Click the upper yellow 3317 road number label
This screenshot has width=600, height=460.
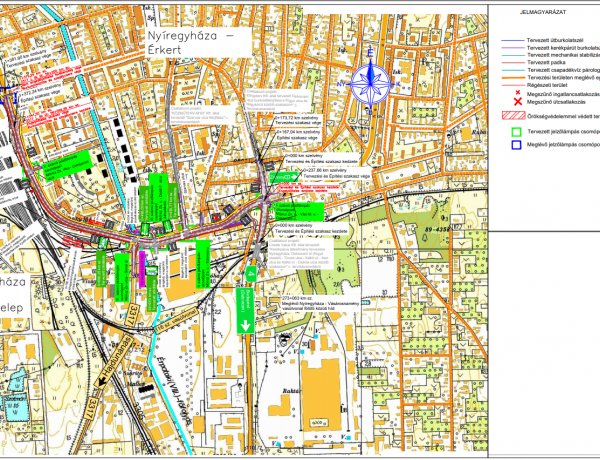[132, 315]
